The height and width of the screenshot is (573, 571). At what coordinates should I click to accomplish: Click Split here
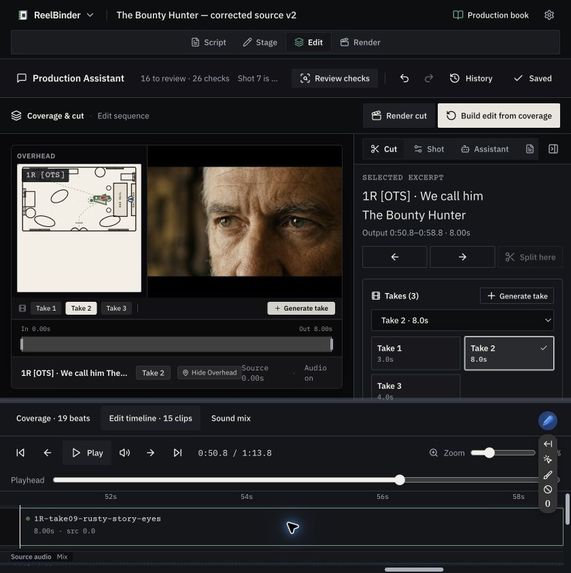coord(530,257)
